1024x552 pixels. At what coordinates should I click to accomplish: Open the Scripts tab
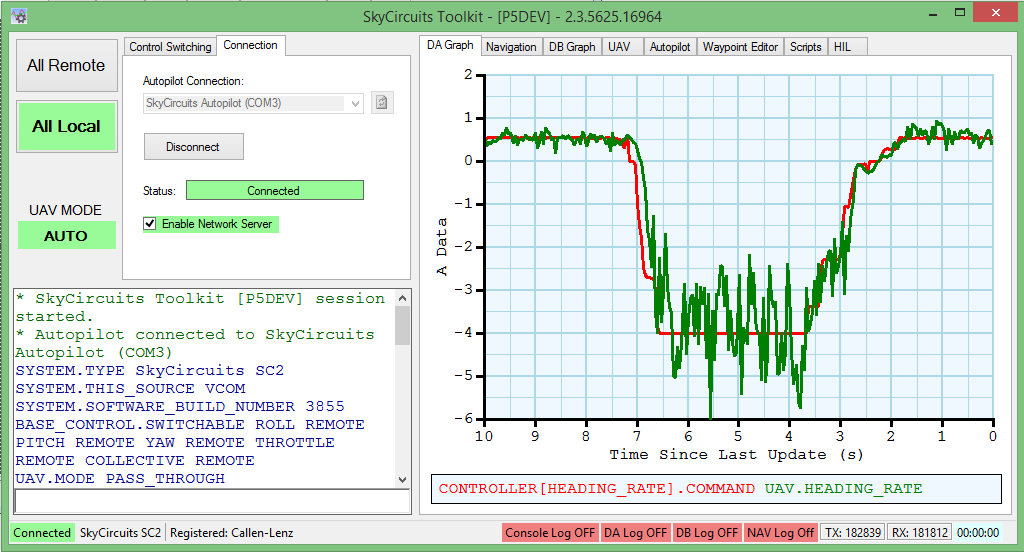[x=805, y=47]
